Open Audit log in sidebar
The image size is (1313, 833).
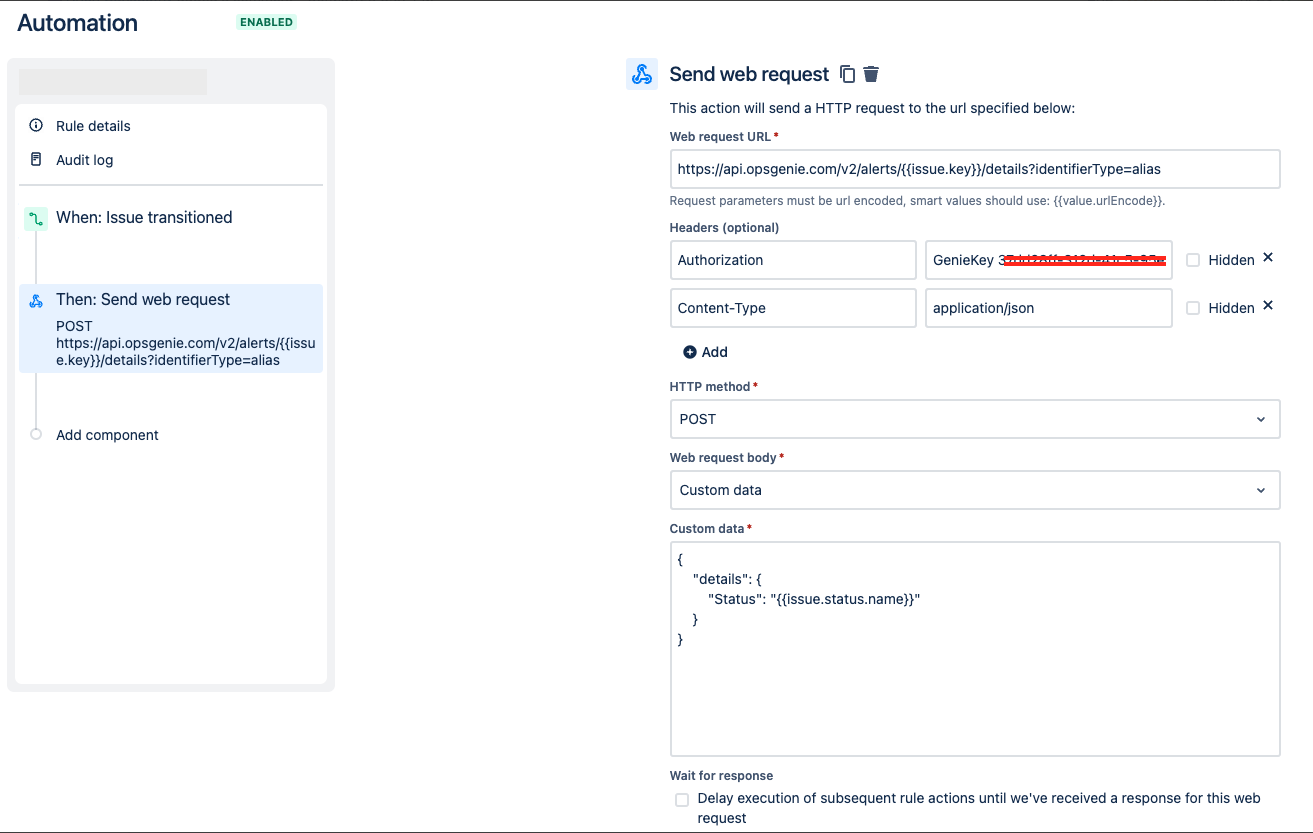[x=84, y=160]
